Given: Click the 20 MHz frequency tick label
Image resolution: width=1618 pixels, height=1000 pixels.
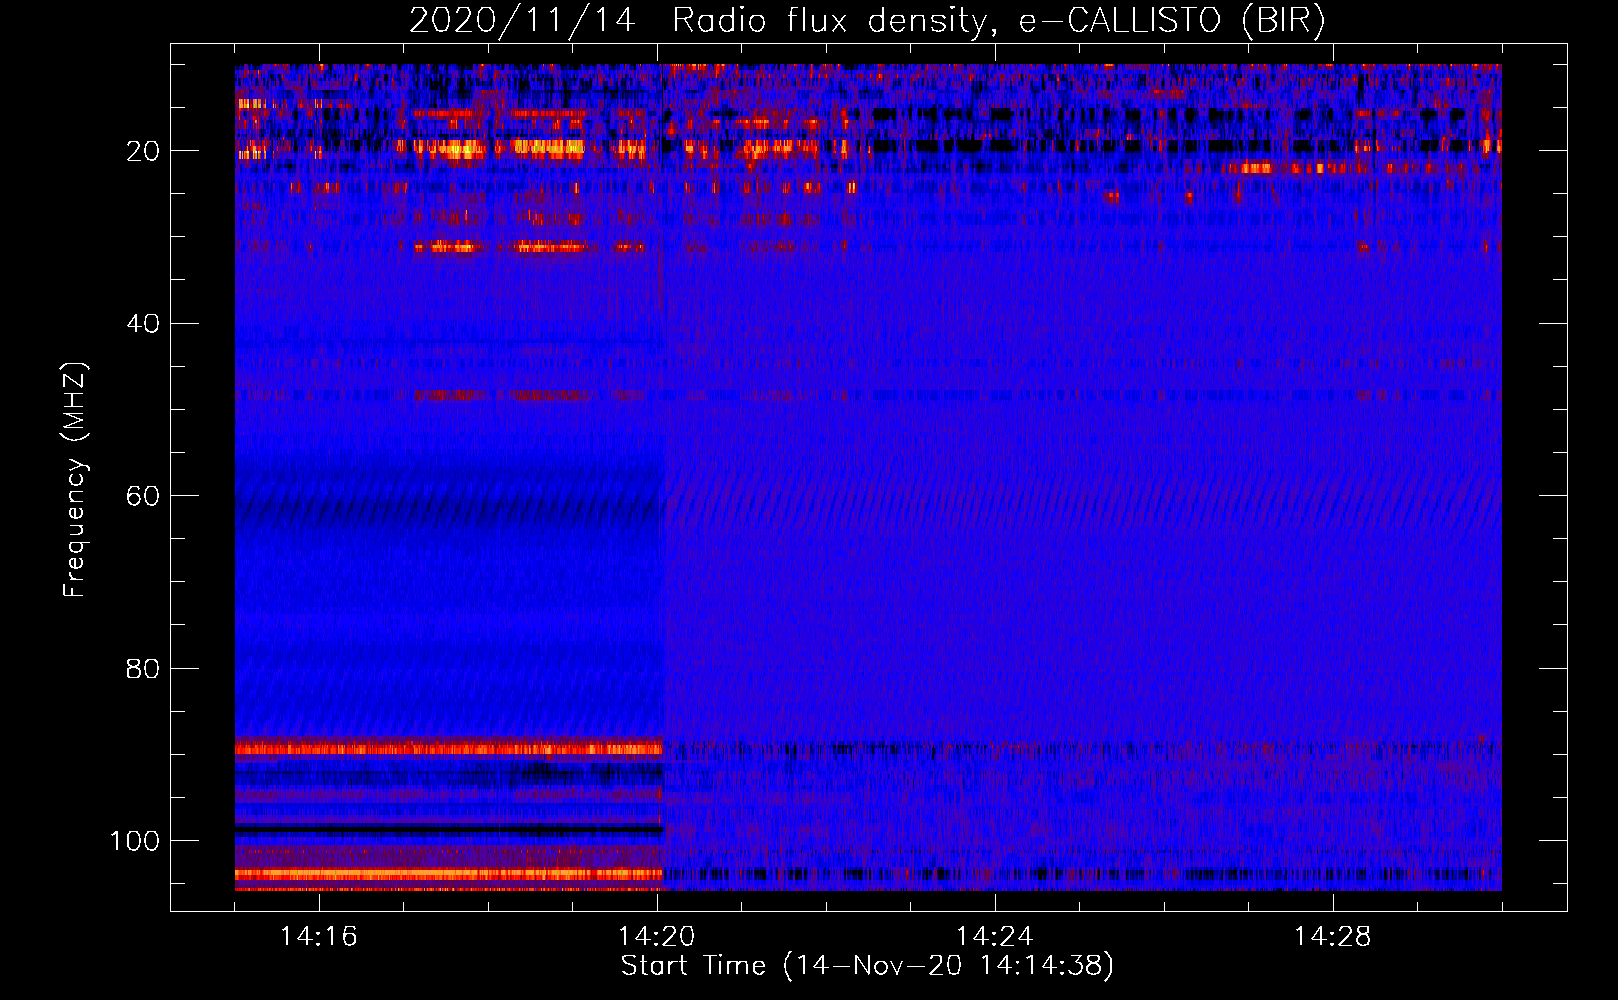Looking at the screenshot, I should click(x=144, y=151).
